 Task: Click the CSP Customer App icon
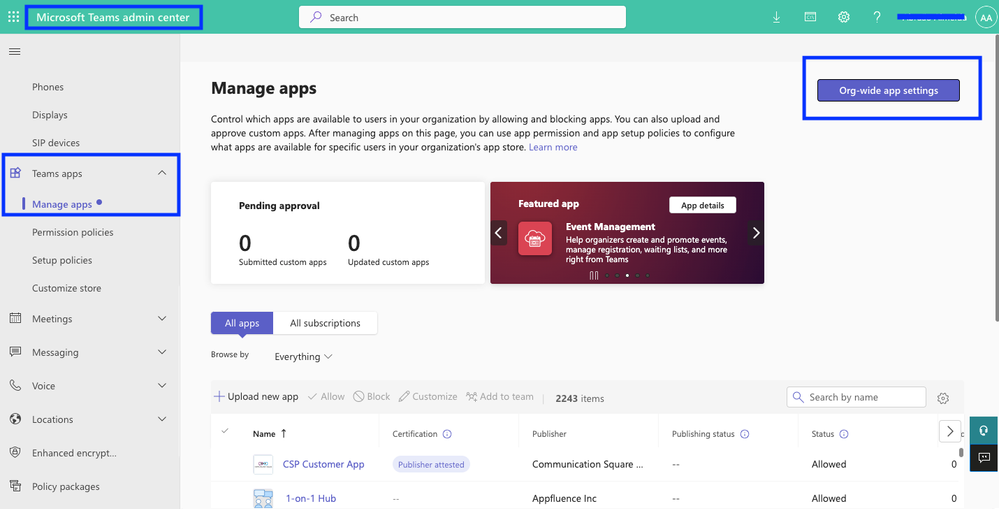point(262,464)
